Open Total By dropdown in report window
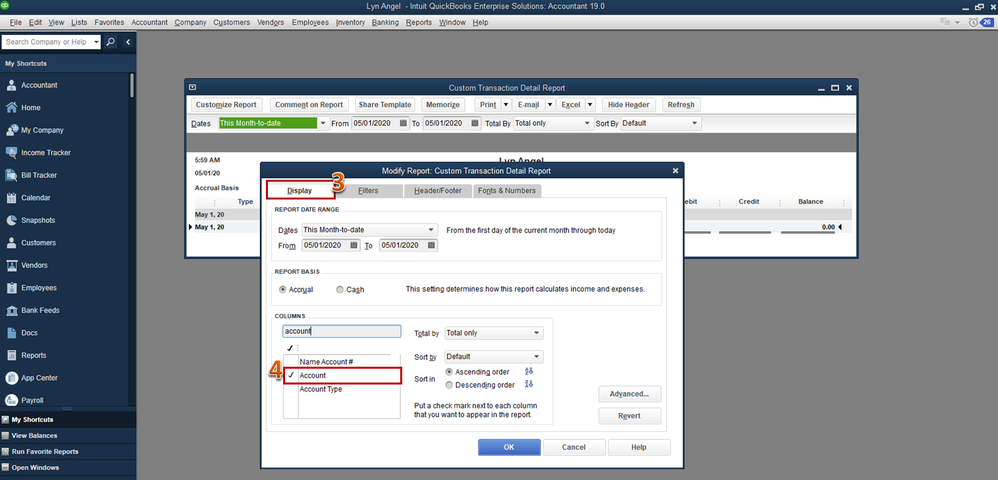 [587, 124]
